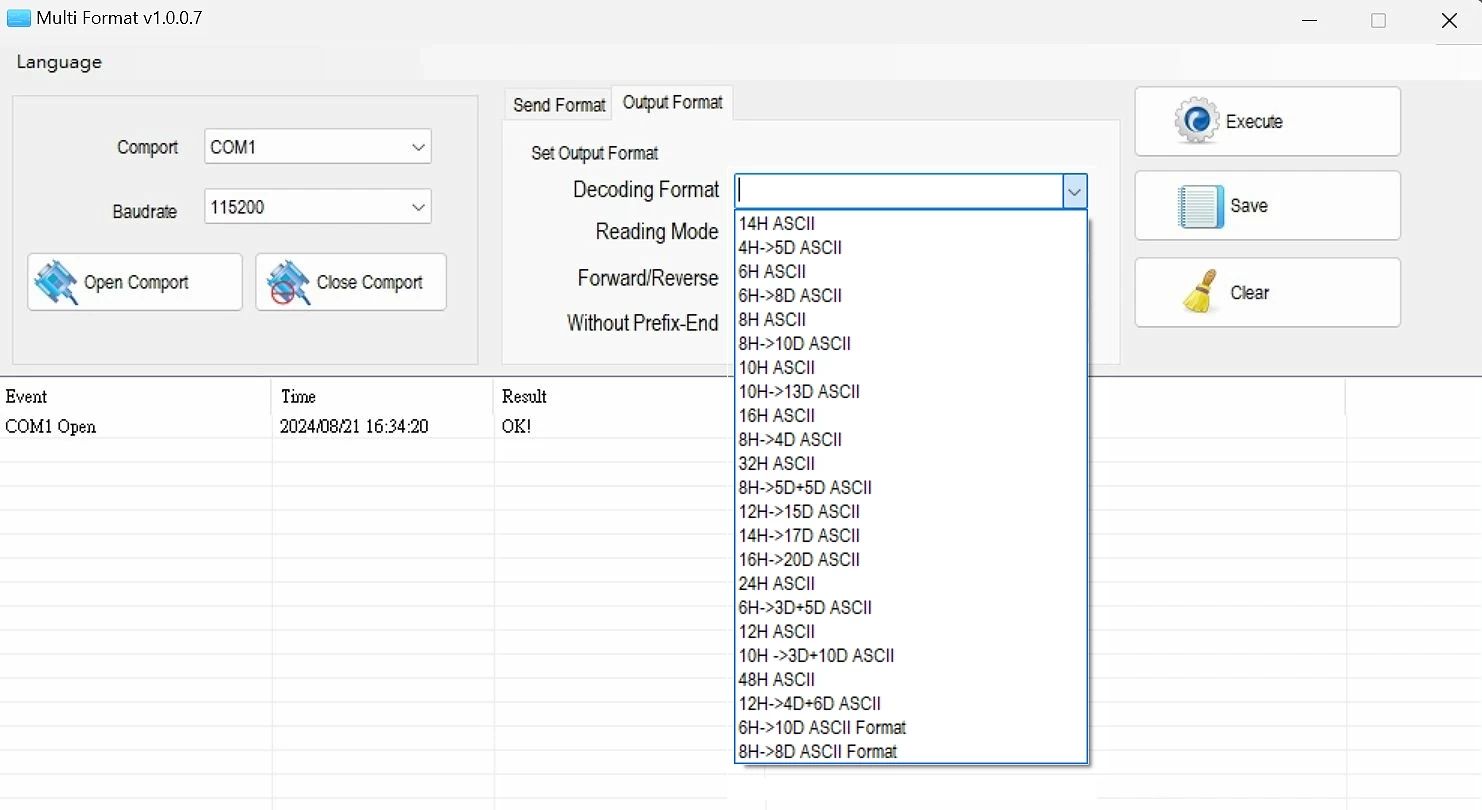Pick 32H ASCII from the dropdown list
The height and width of the screenshot is (810, 1482).
click(x=776, y=464)
